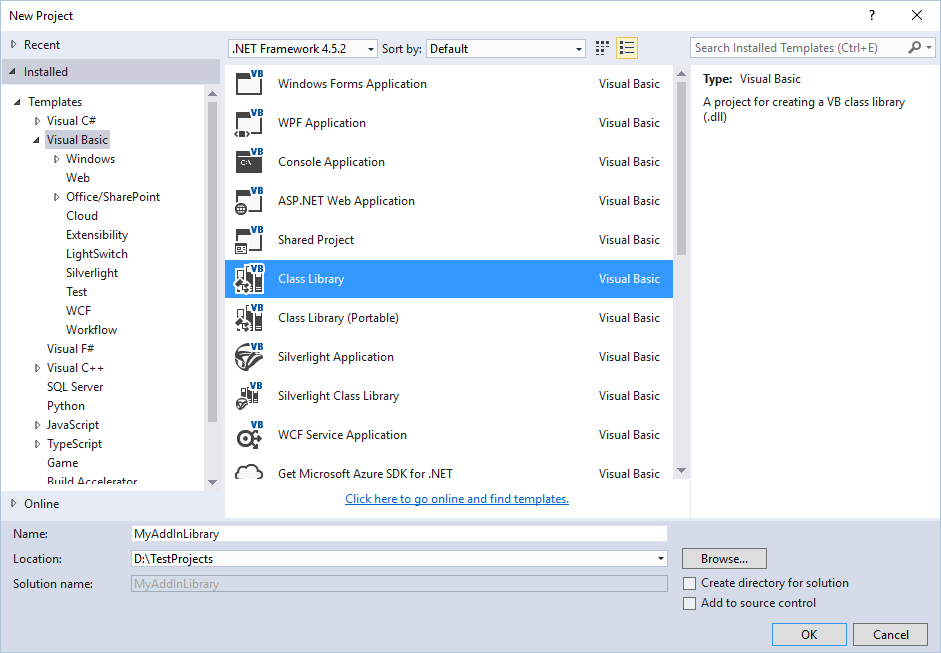Expand the Visual C# tree node
Screen dimensions: 941x653
(x=38, y=121)
